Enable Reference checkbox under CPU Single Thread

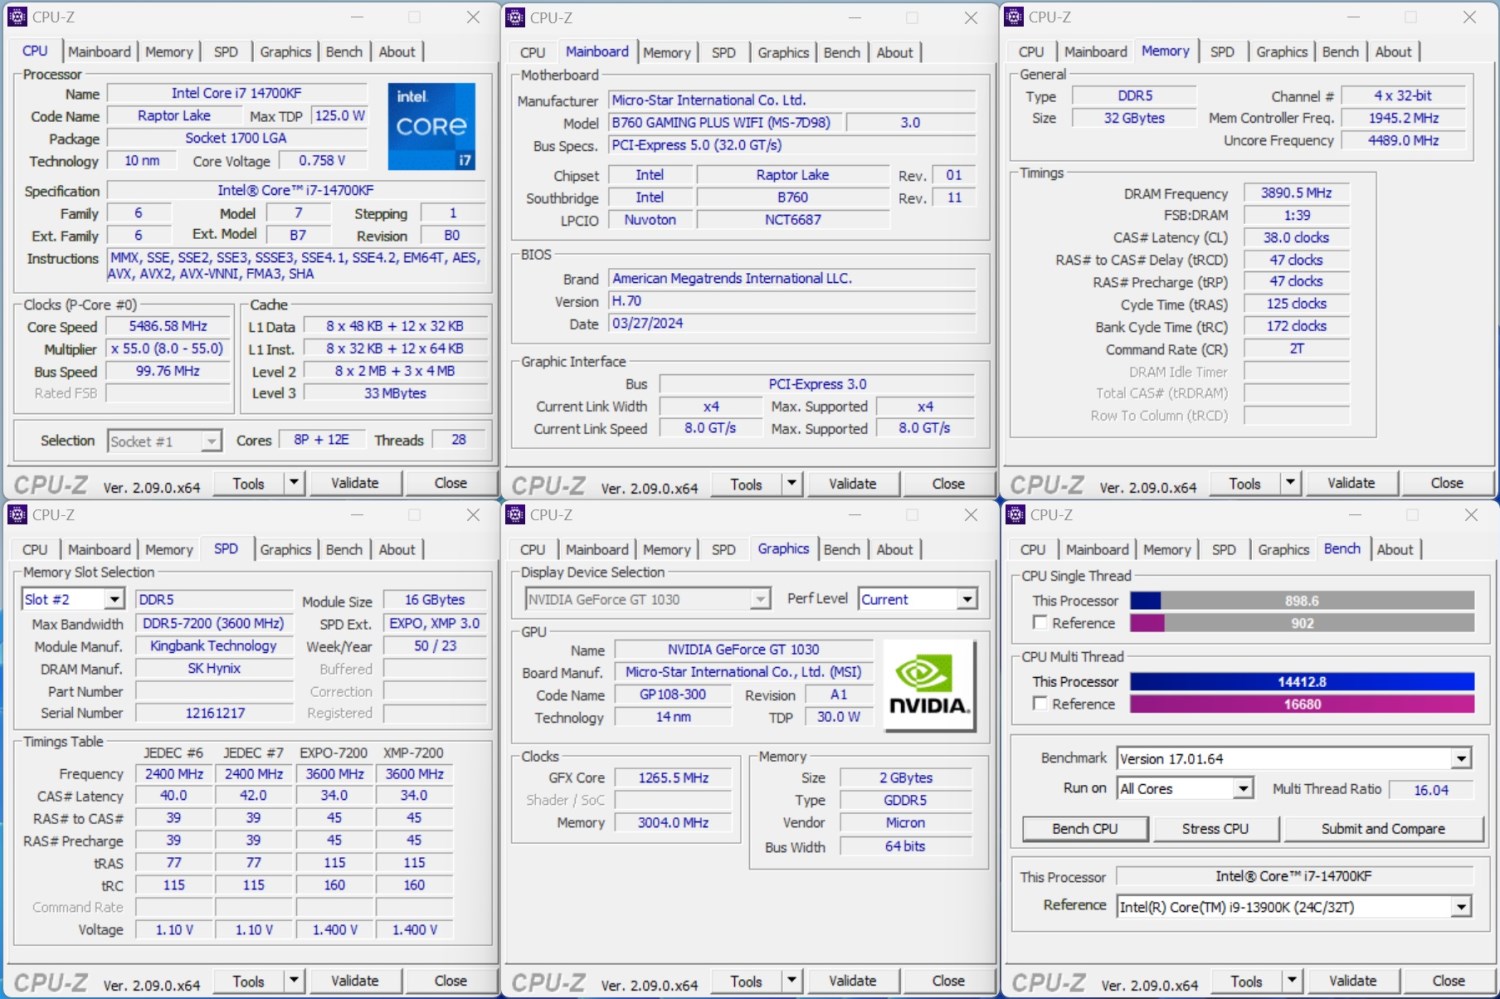click(x=1040, y=623)
